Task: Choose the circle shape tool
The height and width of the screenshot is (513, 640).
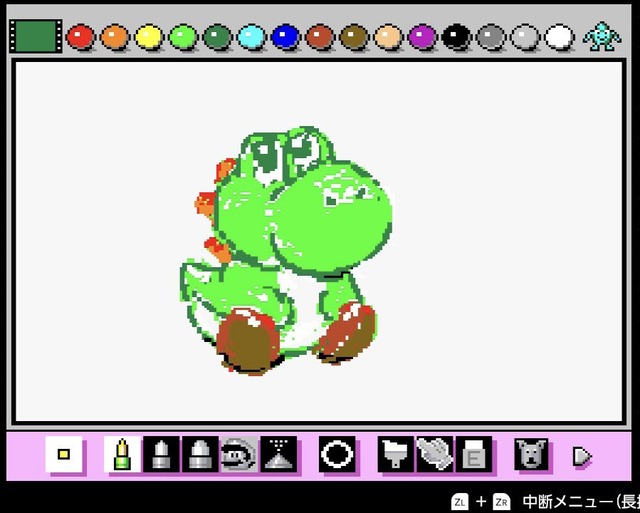Action: point(337,454)
